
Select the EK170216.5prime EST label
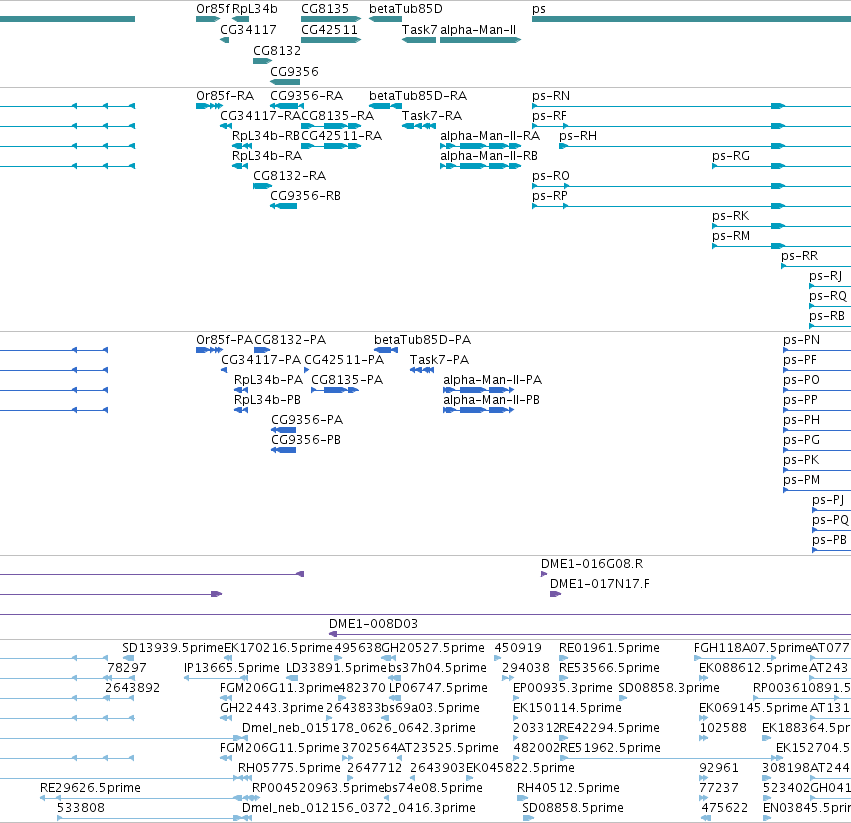point(278,648)
